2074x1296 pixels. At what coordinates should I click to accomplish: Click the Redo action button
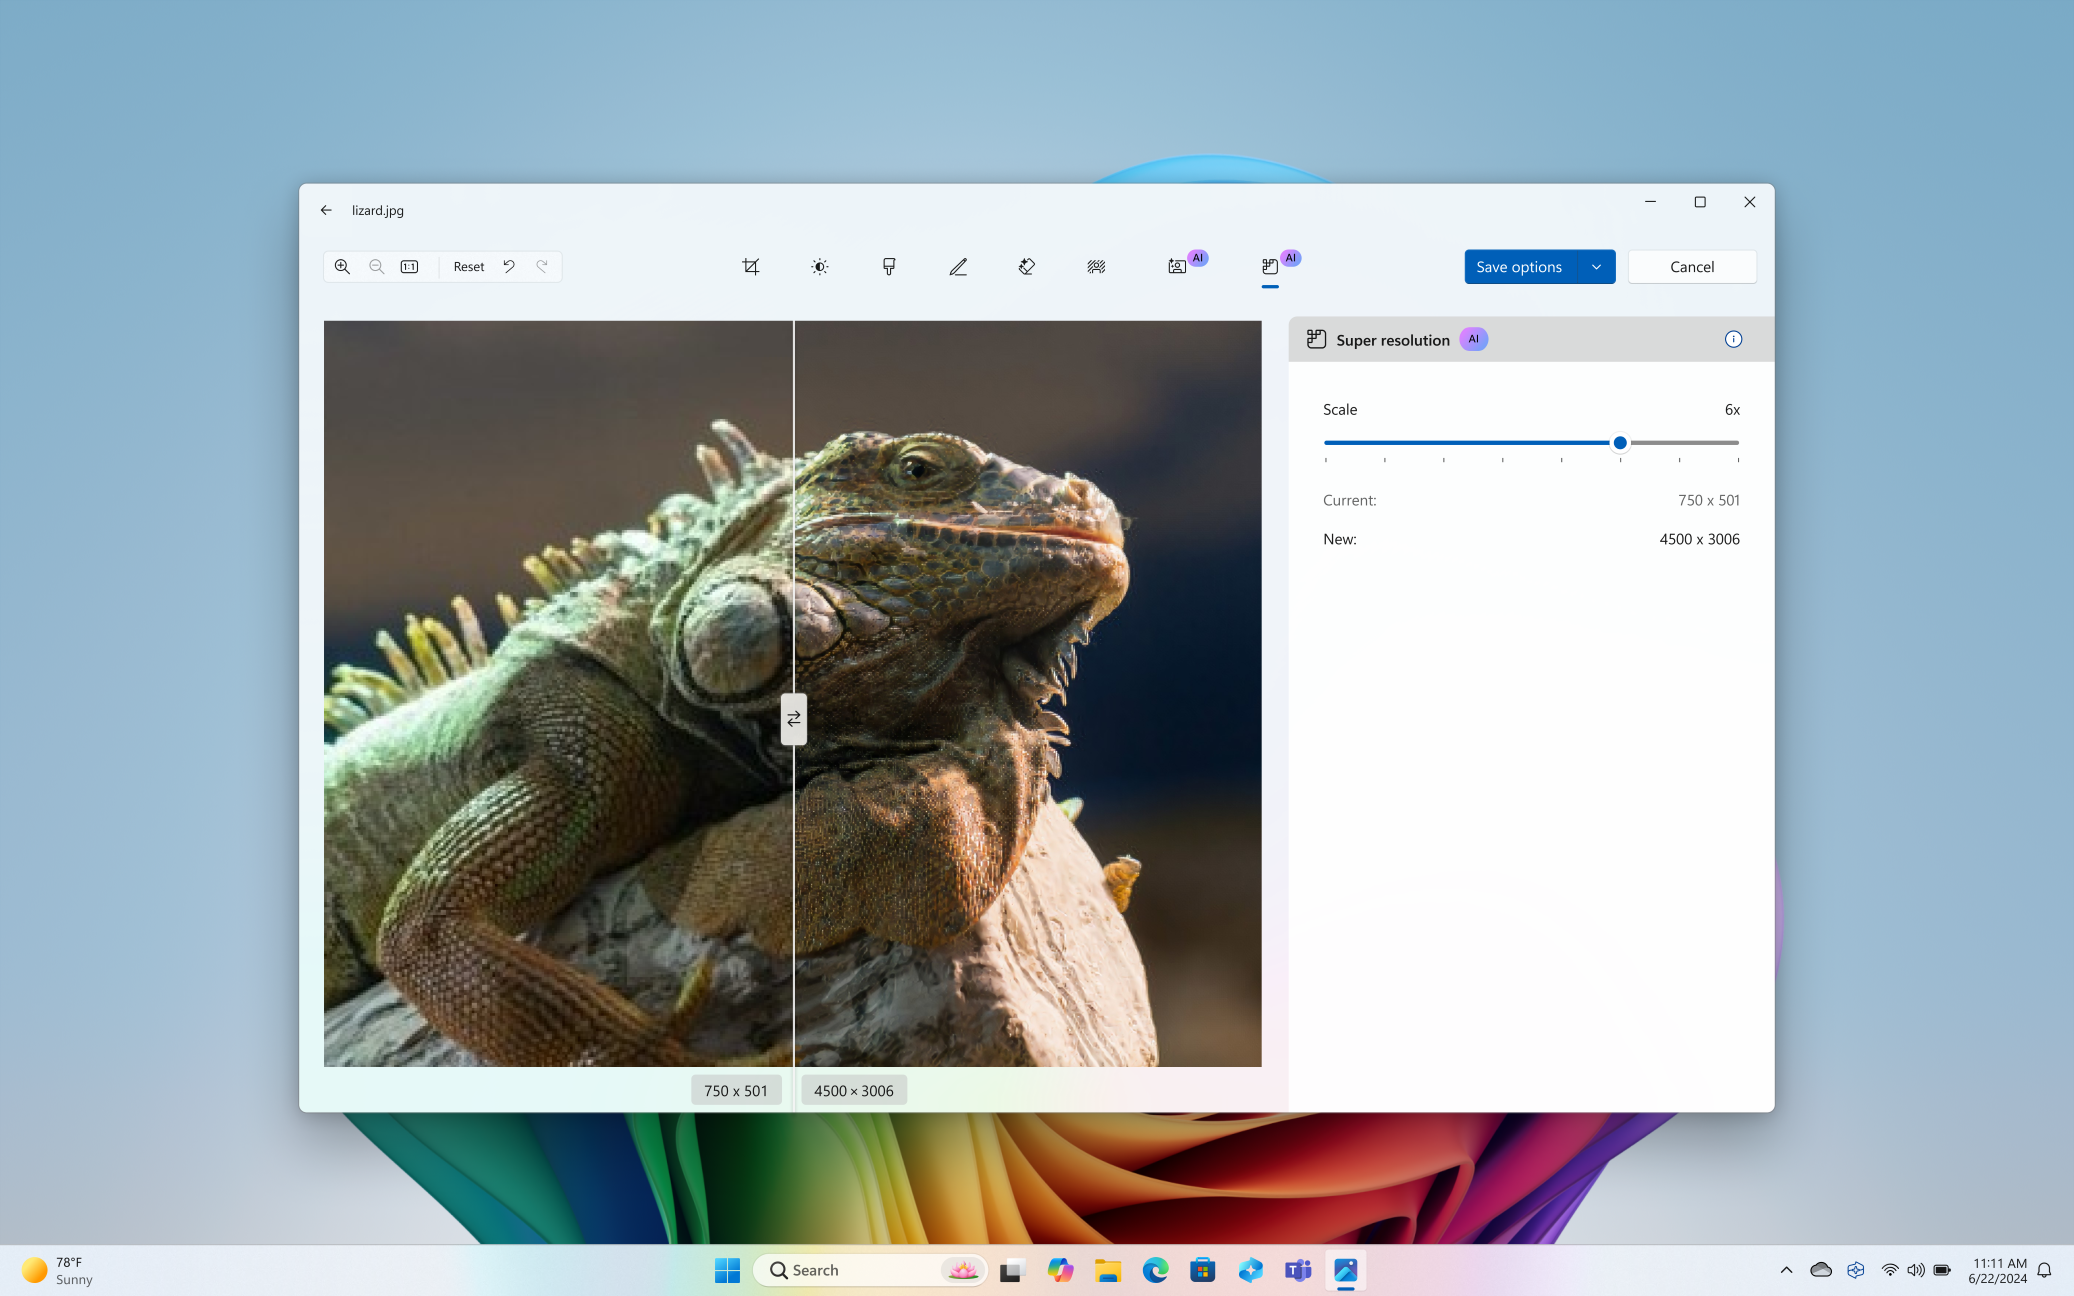click(x=541, y=266)
